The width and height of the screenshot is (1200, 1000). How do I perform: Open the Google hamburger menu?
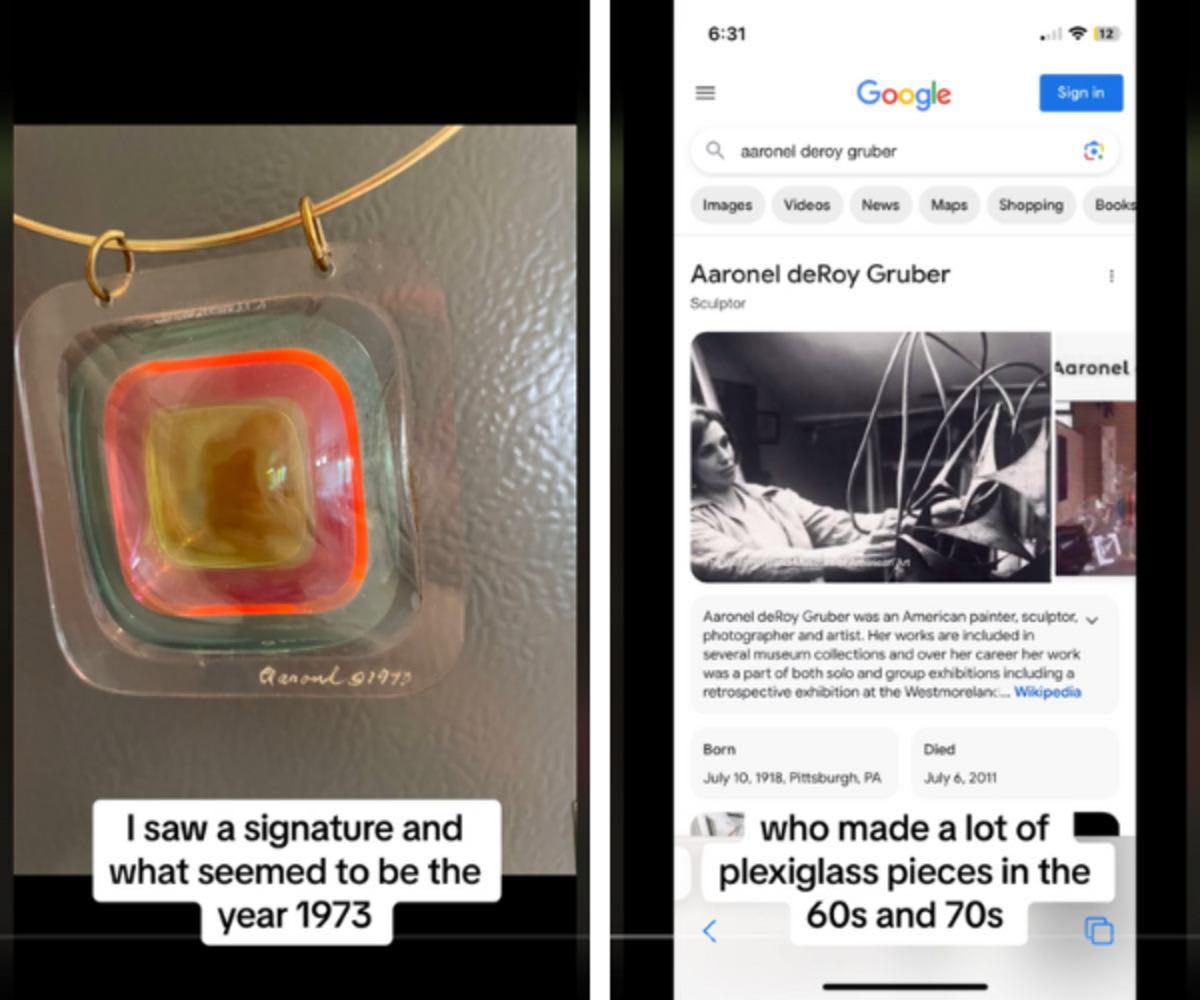pyautogui.click(x=705, y=93)
